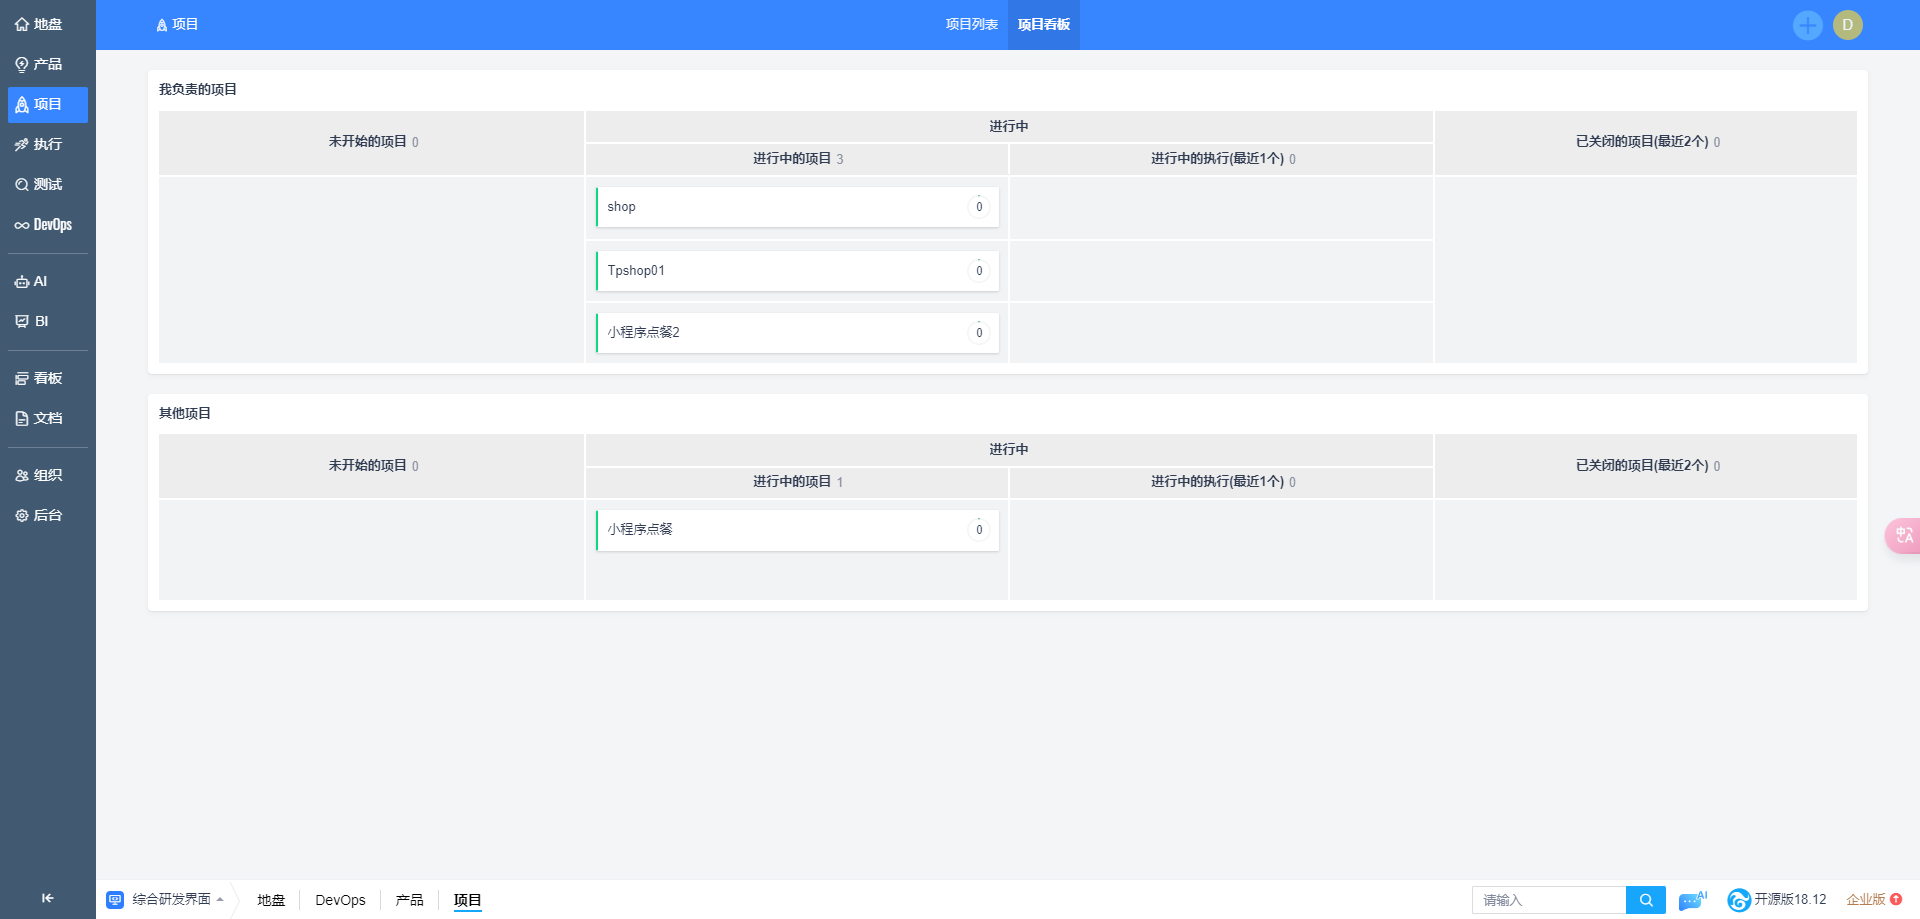The width and height of the screenshot is (1920, 919).
Task: Switch to the 产品 bottom tab
Action: [x=409, y=900]
